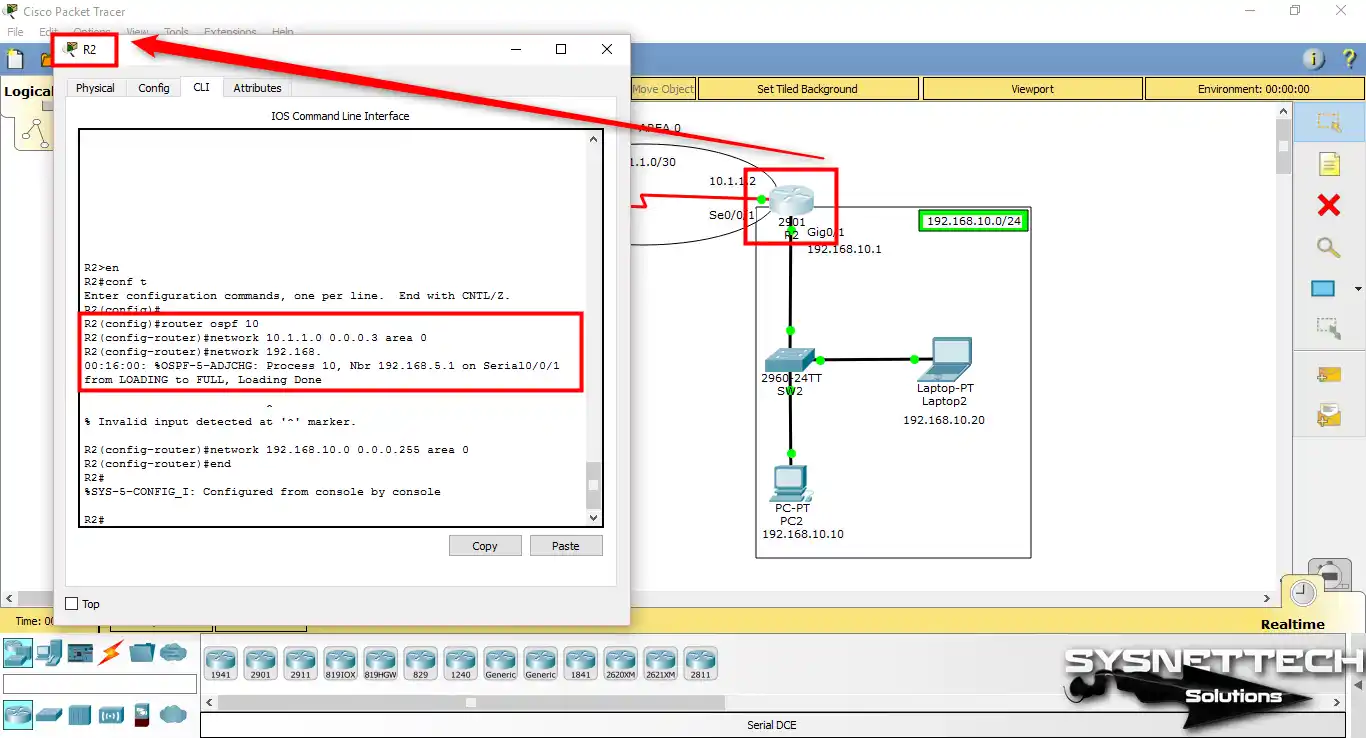Select the 192.168.10.0/24 network label
Image resolution: width=1366 pixels, height=738 pixels.
click(x=974, y=221)
